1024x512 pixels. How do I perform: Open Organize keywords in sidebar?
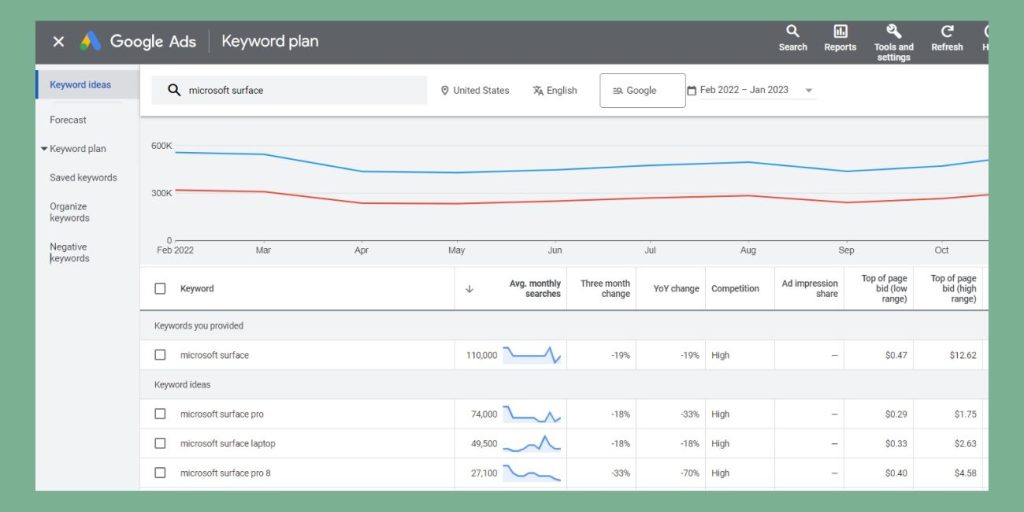click(70, 212)
